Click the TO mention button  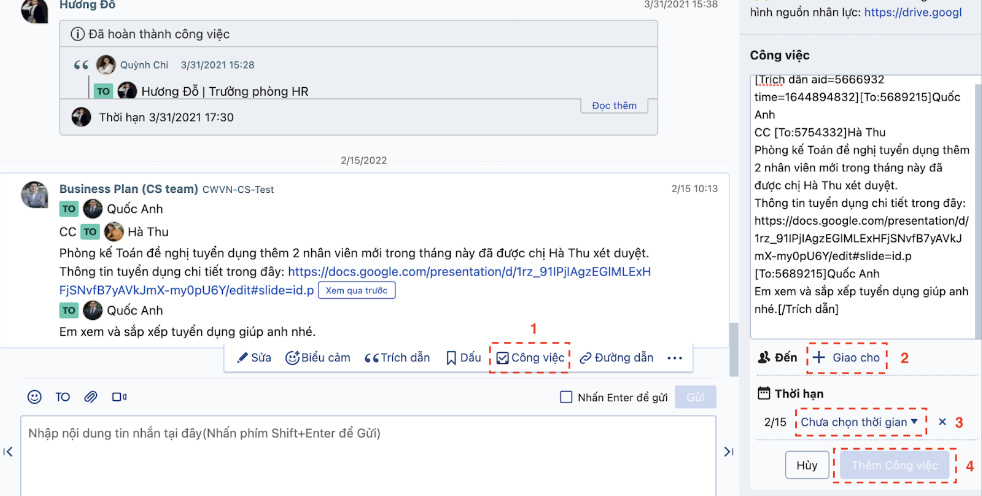(x=63, y=396)
